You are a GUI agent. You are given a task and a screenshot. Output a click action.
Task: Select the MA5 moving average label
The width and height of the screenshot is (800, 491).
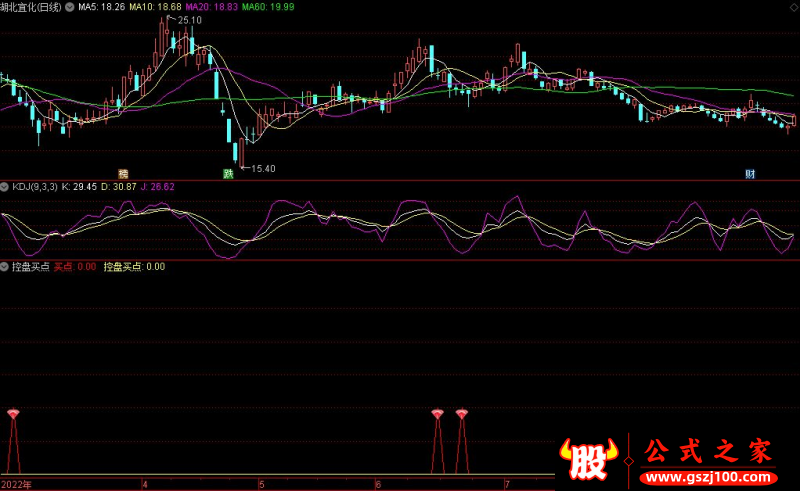101,6
